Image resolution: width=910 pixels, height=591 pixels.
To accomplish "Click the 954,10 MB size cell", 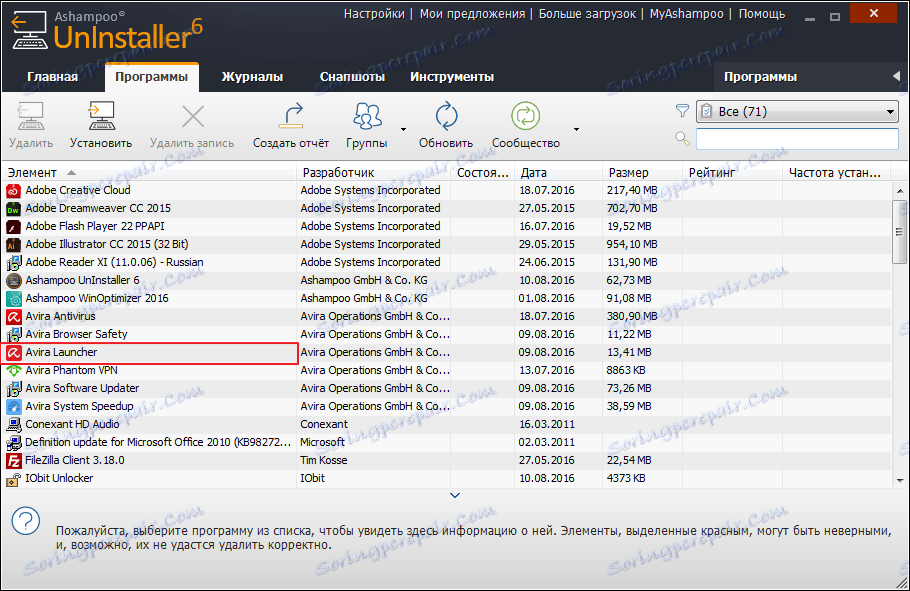I will click(x=632, y=244).
